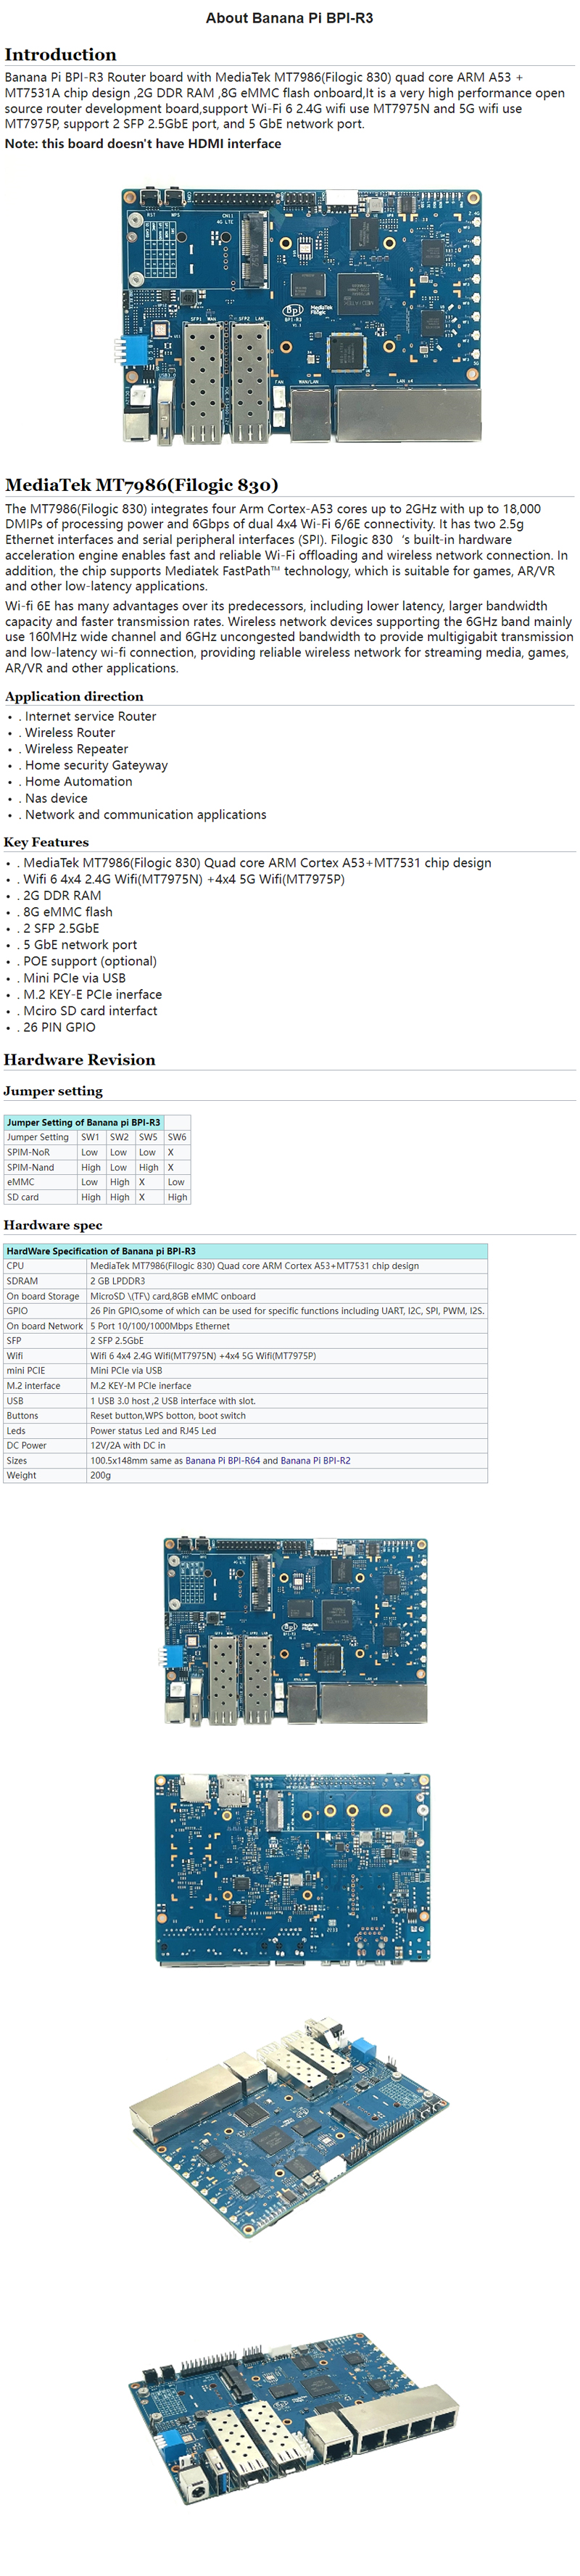Click the '12V/2A with DC in' cell
This screenshot has width=580, height=2576.
coord(287,1445)
